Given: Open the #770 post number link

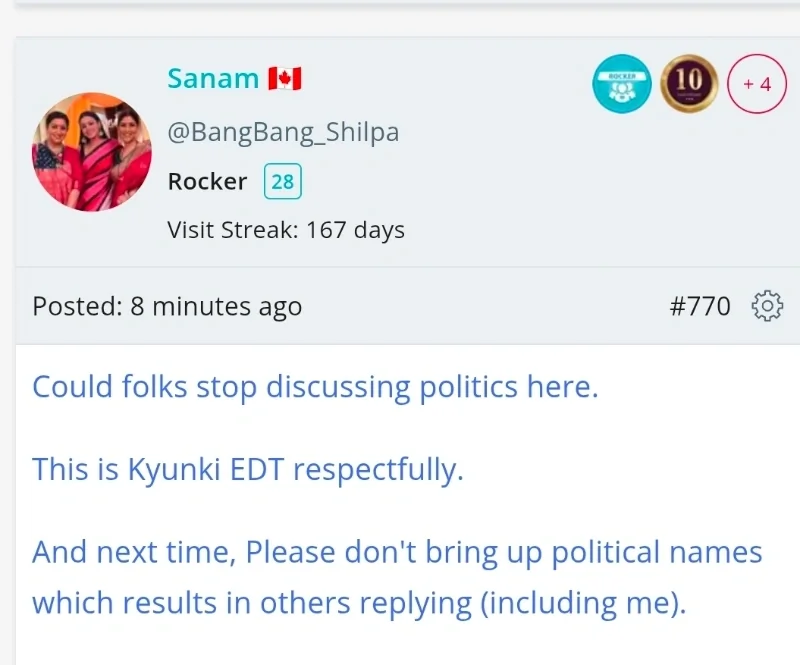Looking at the screenshot, I should click(x=700, y=306).
